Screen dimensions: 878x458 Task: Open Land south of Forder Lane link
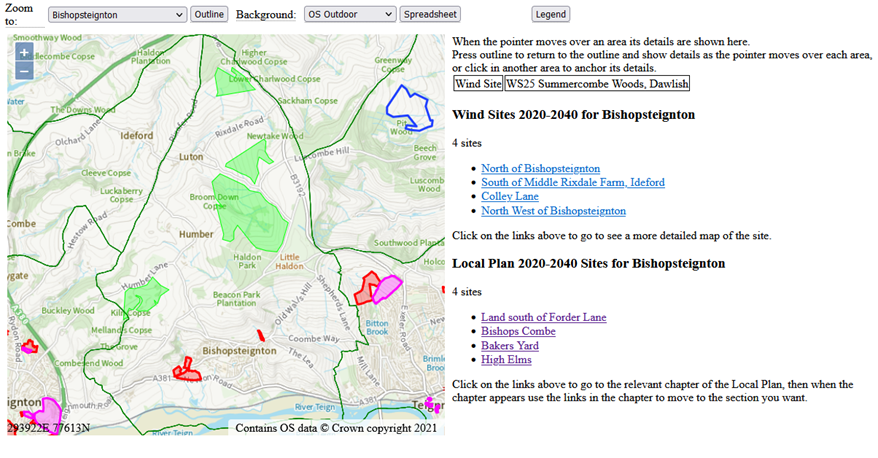coord(543,318)
